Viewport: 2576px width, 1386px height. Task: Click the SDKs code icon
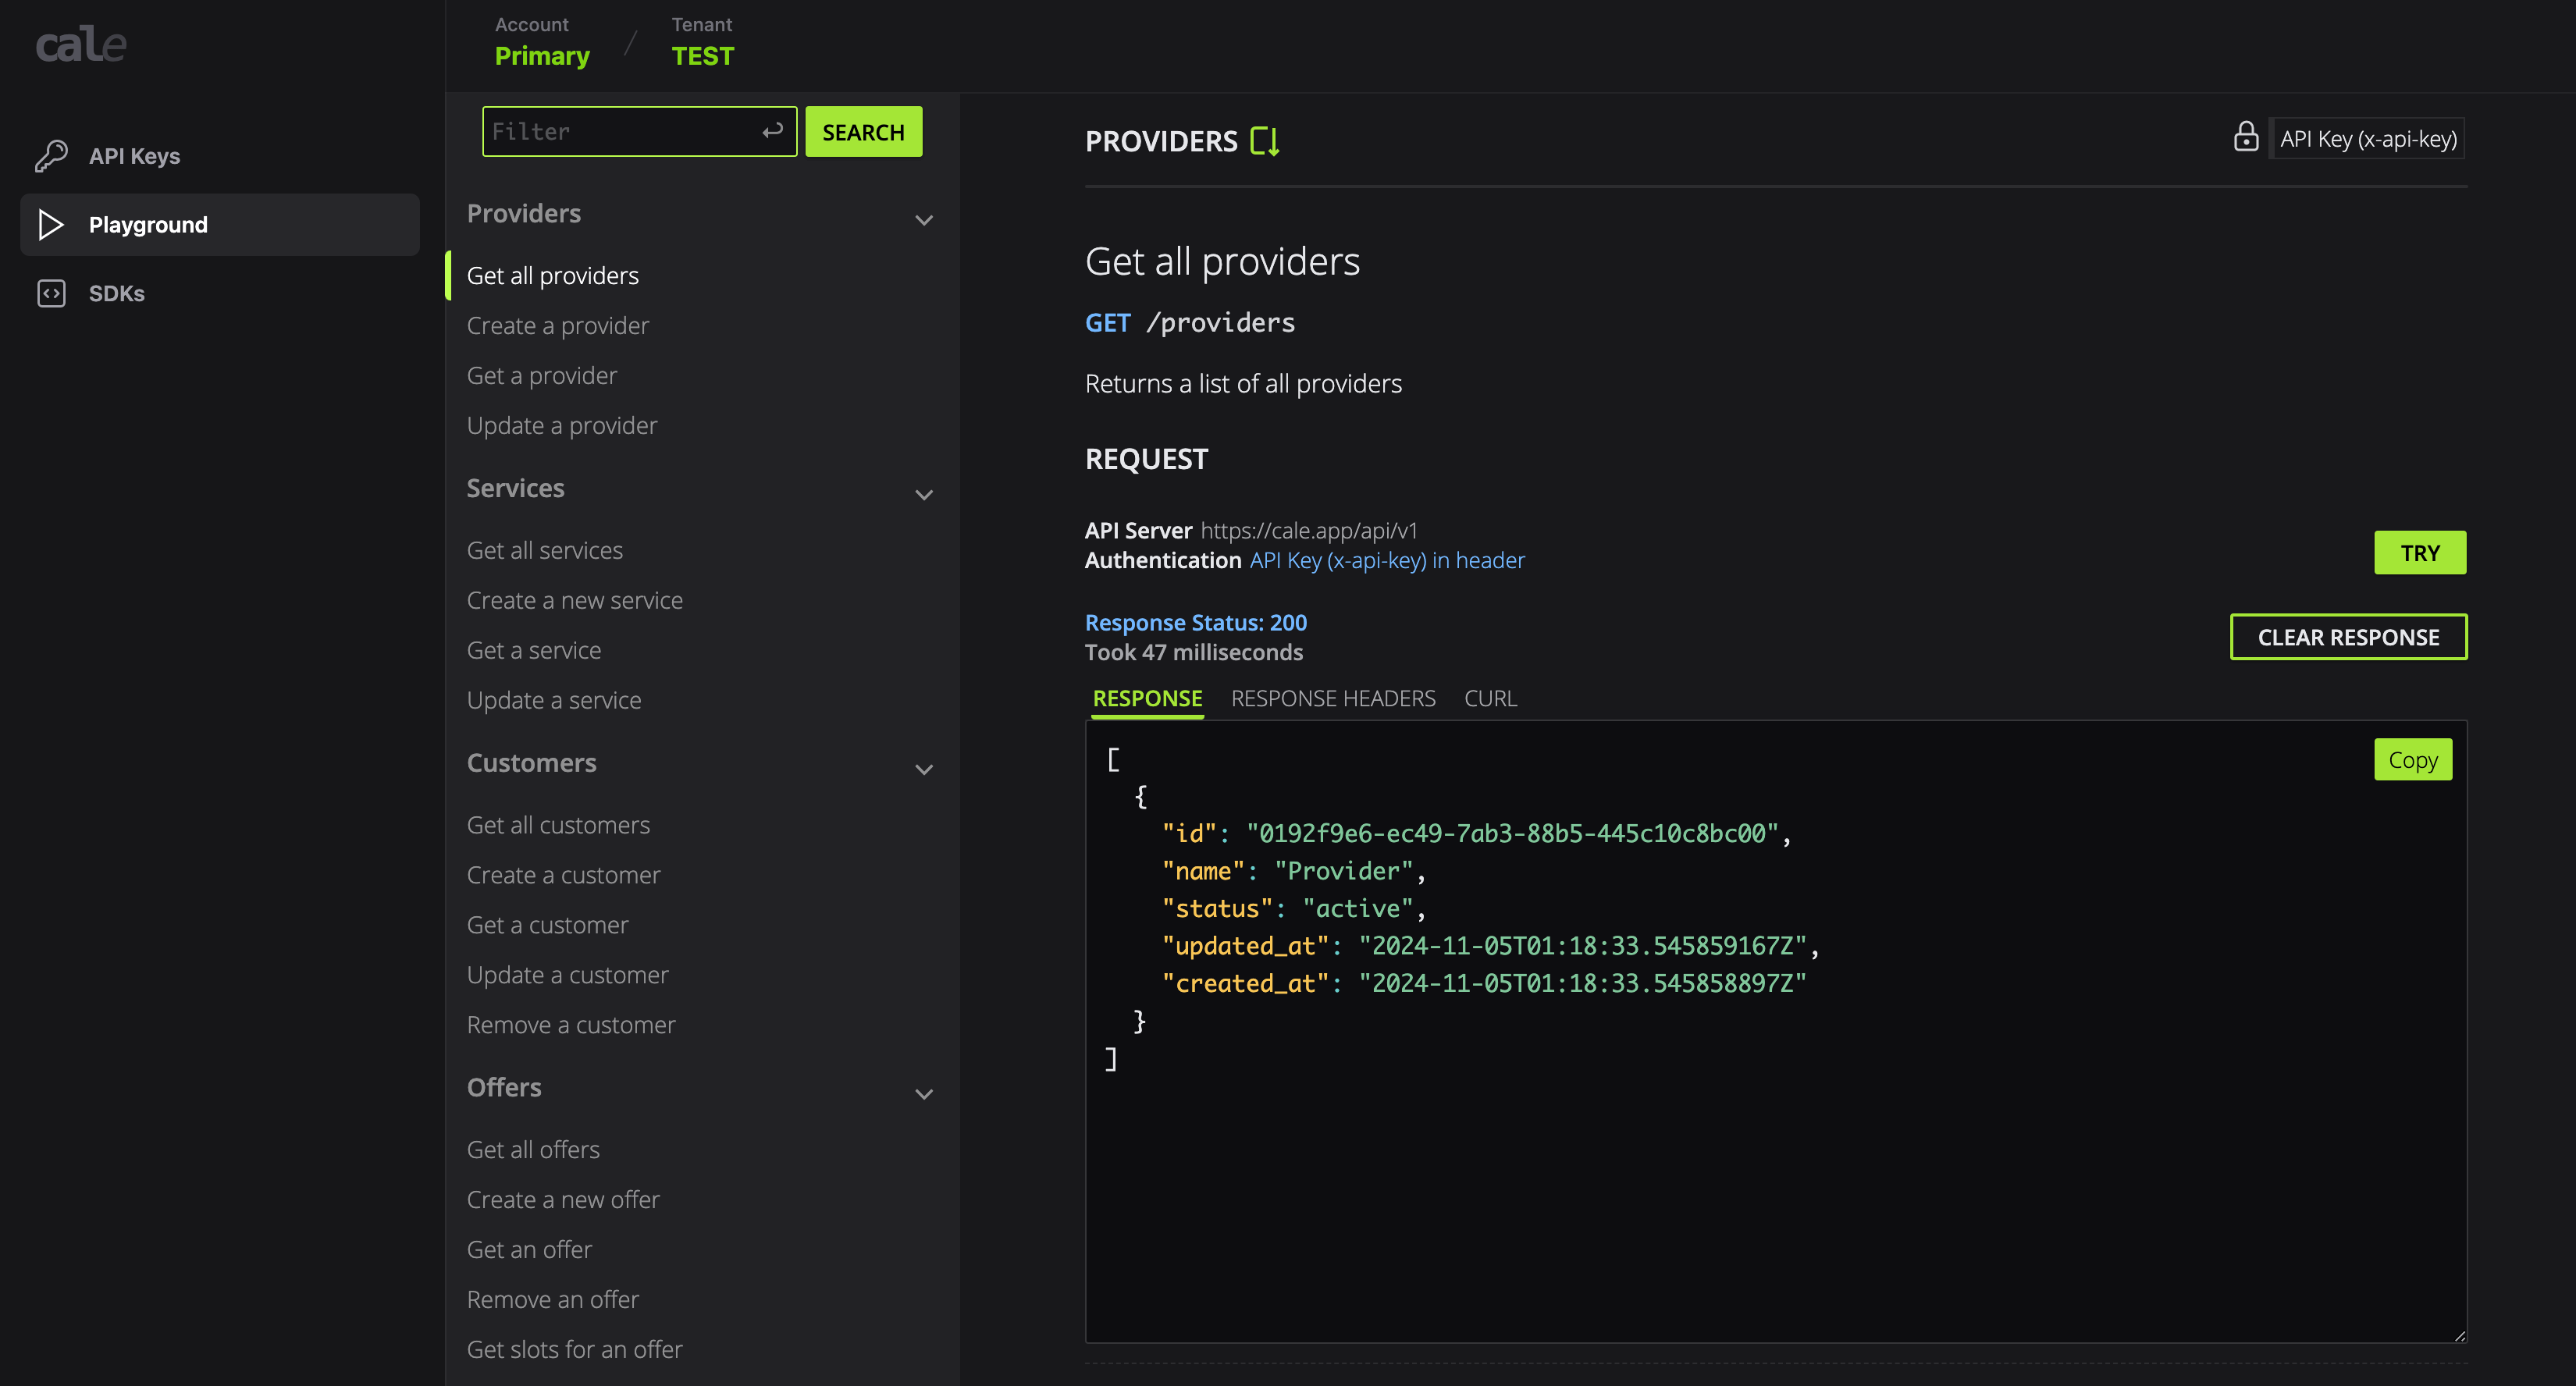pos(51,293)
